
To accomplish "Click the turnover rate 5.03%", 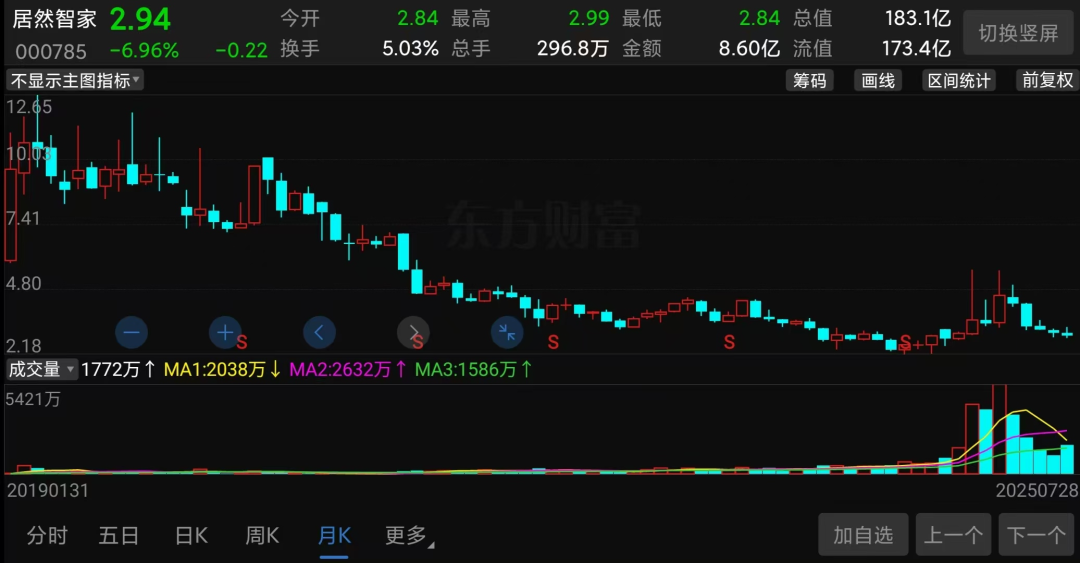I will [411, 48].
